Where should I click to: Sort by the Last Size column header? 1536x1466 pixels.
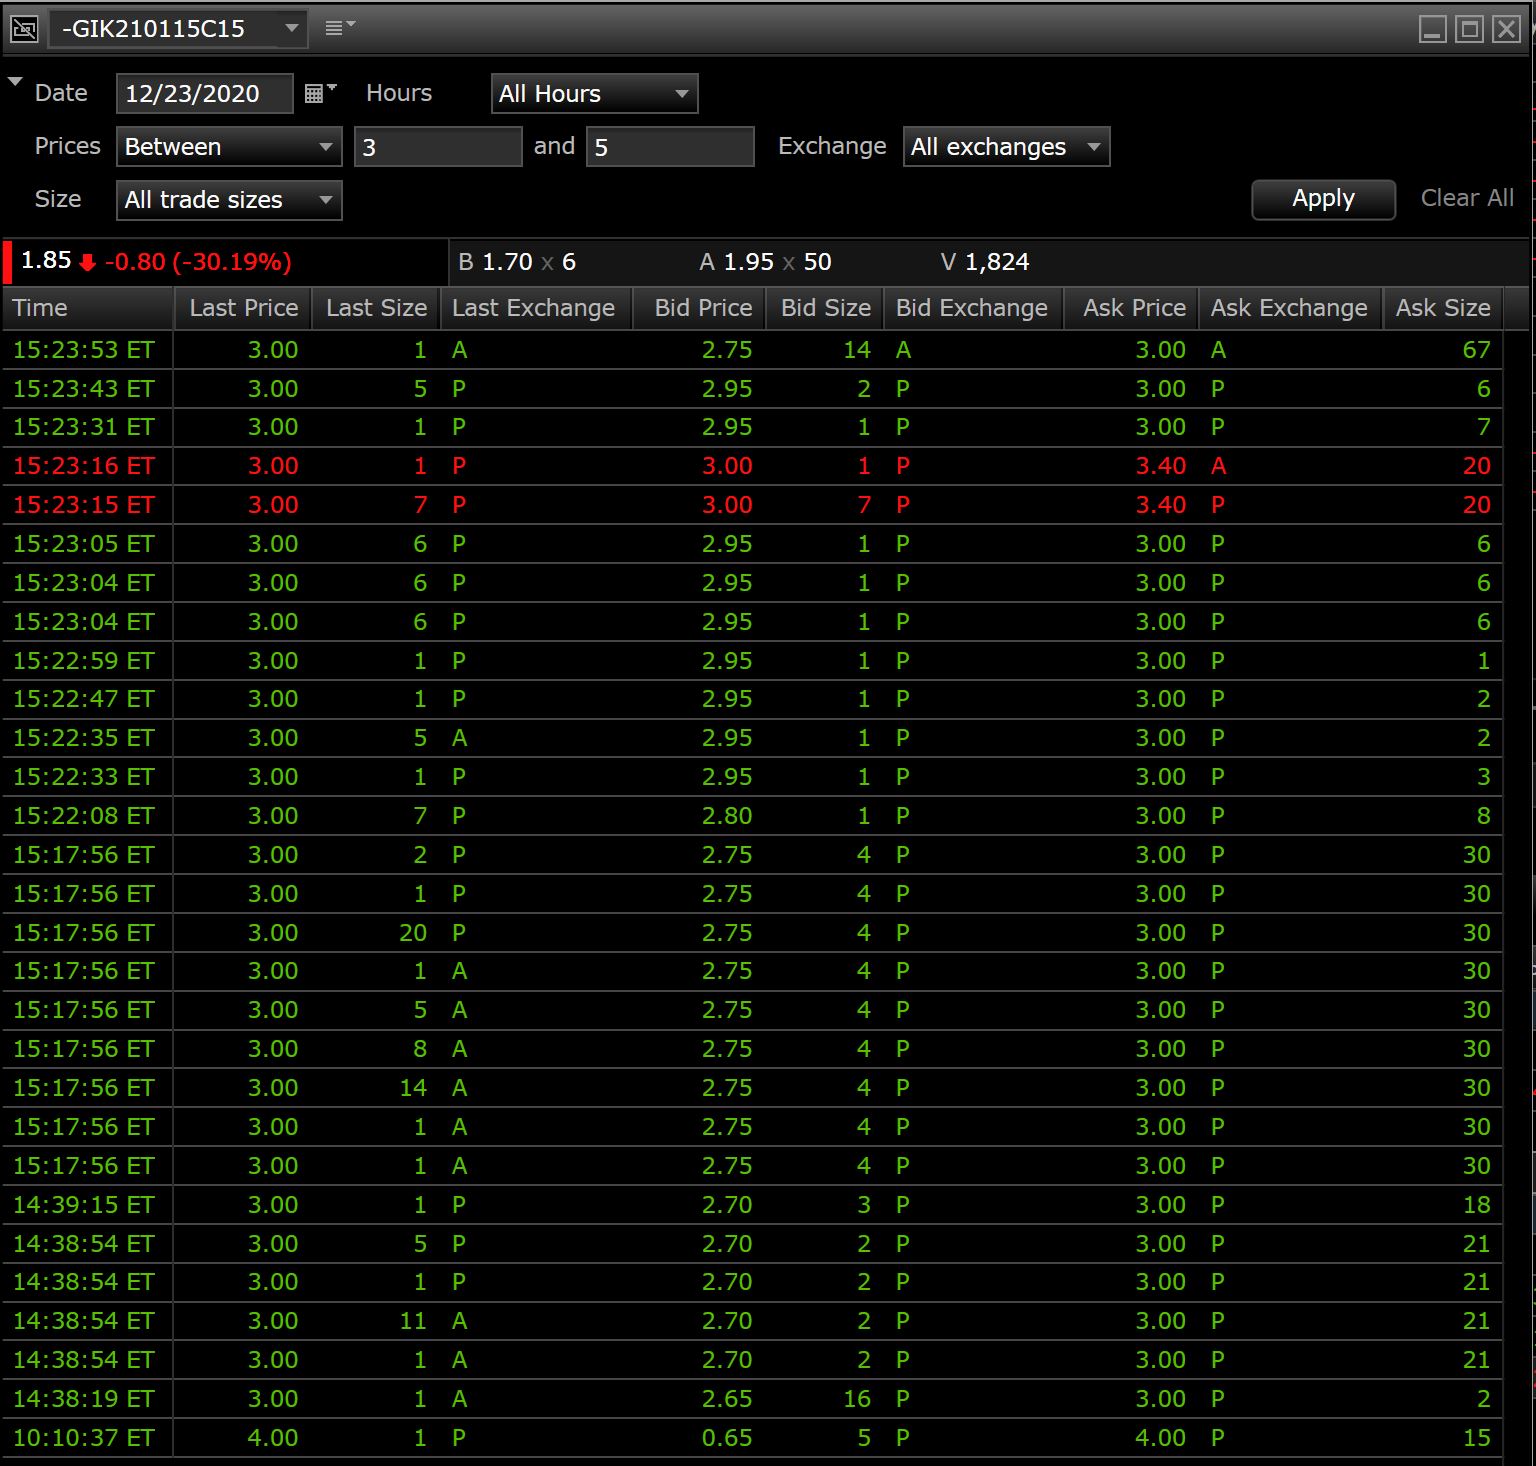click(376, 308)
